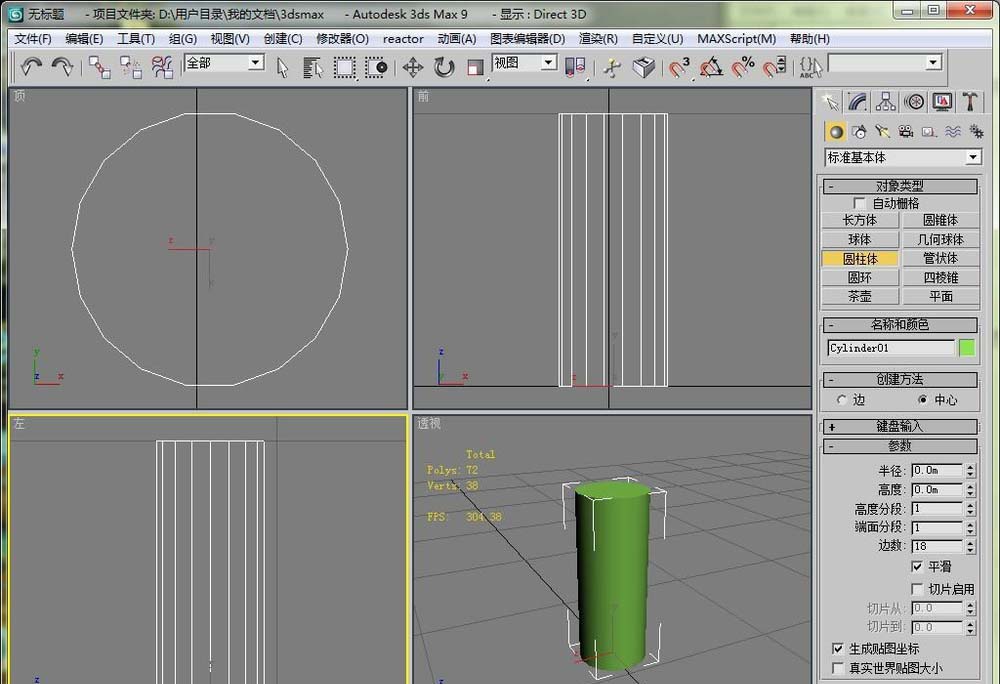Switch to the Lights create category
This screenshot has width=1000, height=684.
click(882, 131)
